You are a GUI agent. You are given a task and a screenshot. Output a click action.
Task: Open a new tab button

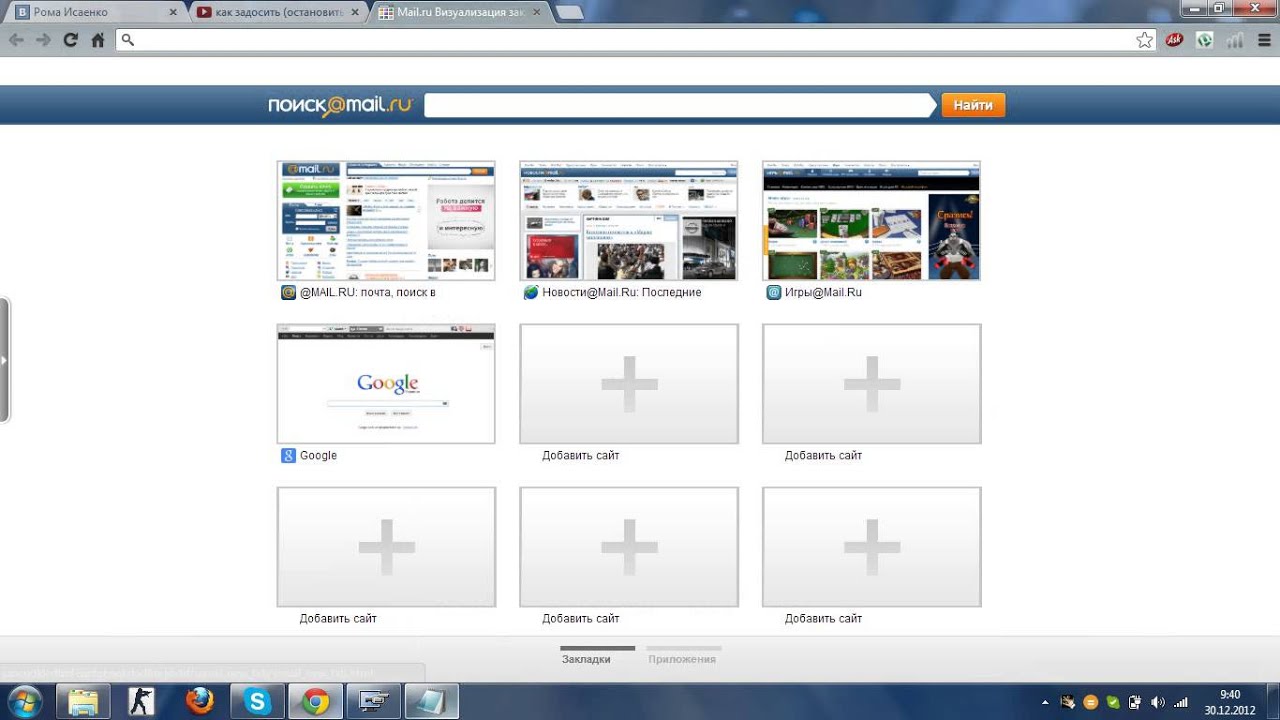tap(569, 13)
